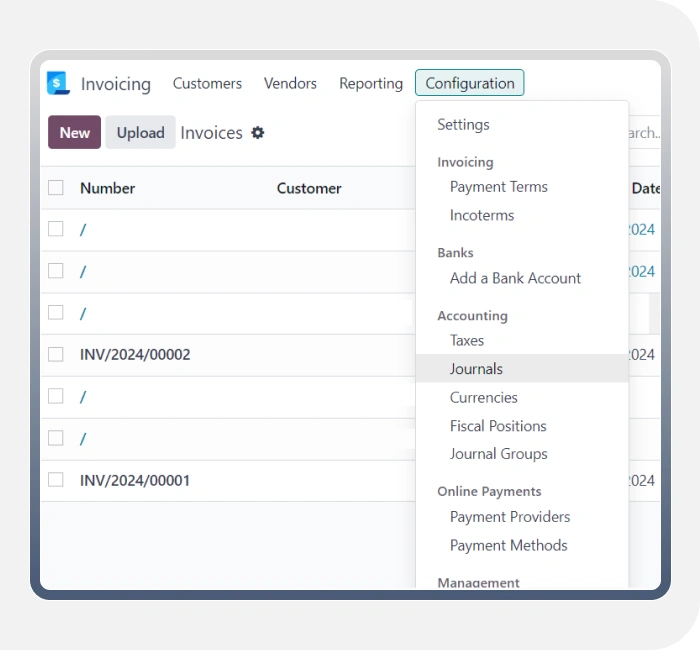Image resolution: width=700 pixels, height=650 pixels.
Task: Select Add a Bank Account
Action: click(516, 278)
